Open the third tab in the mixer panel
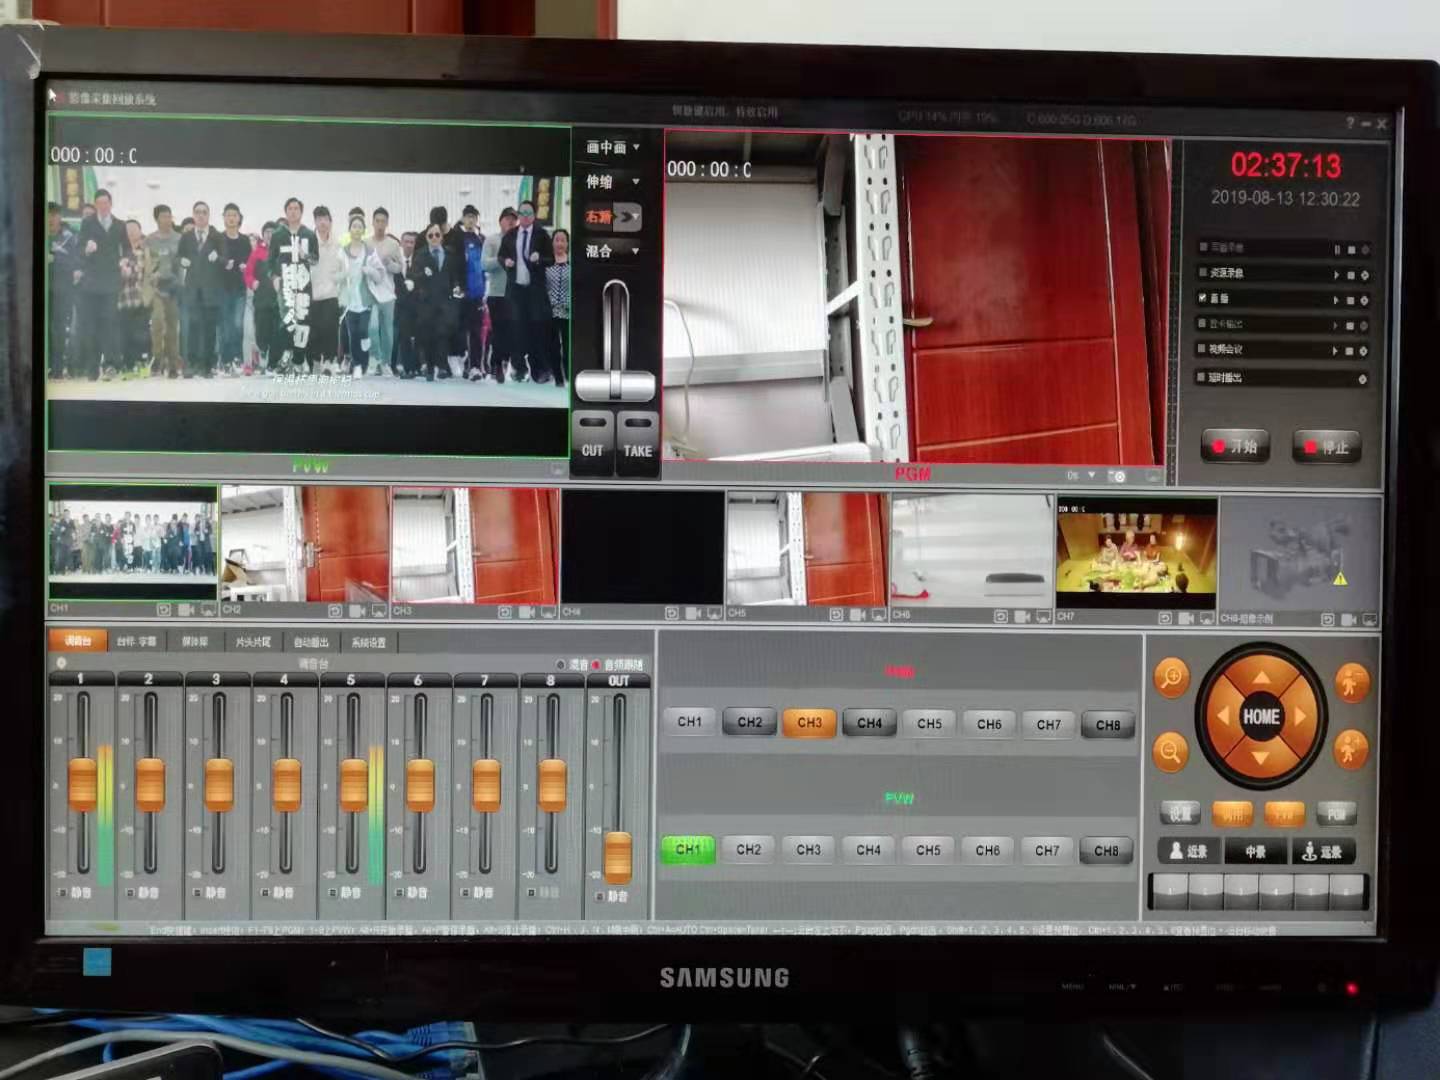 195,642
